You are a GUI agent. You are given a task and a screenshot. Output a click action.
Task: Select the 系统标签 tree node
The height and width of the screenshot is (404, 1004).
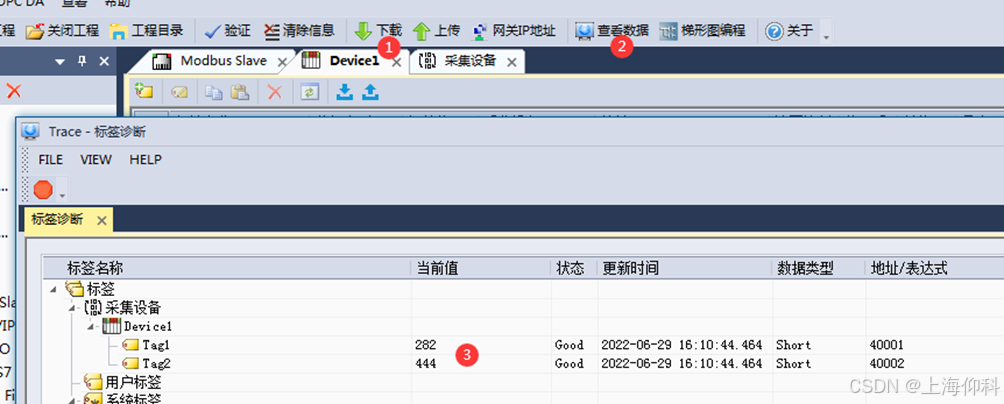point(133,400)
